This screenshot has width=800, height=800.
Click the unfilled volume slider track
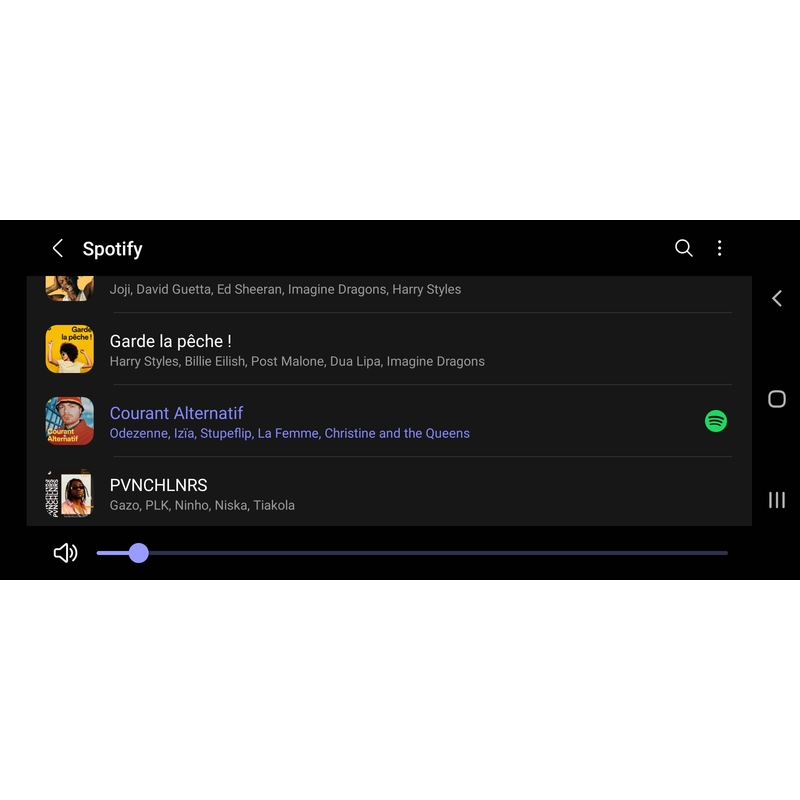point(438,553)
